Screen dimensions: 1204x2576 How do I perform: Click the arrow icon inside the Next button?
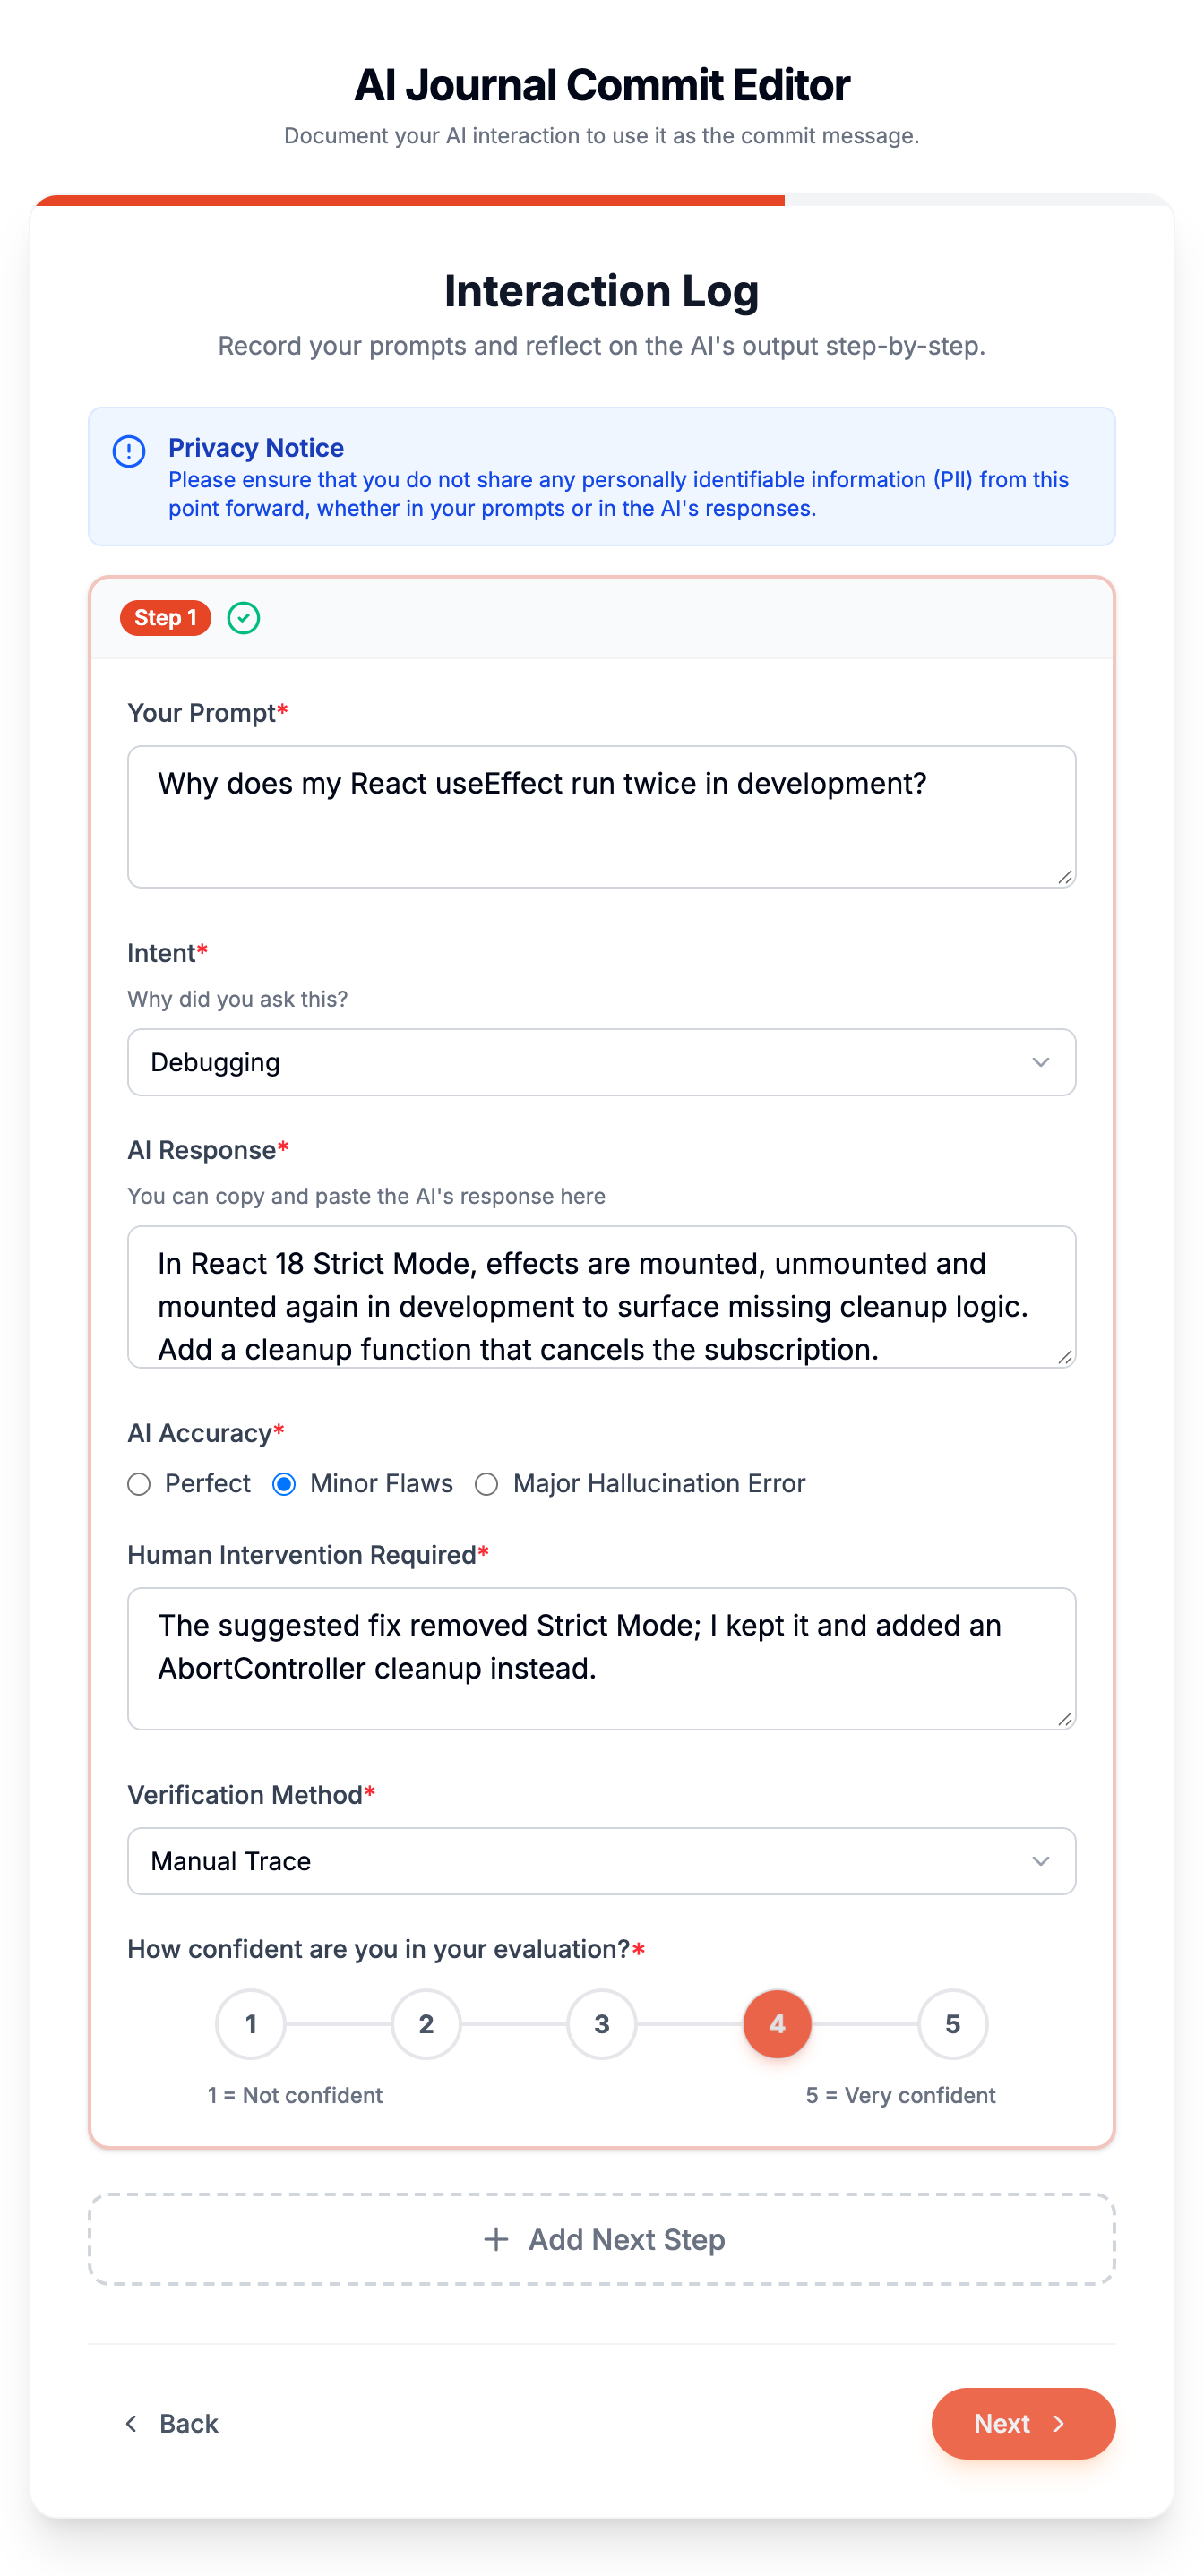[x=1059, y=2423]
